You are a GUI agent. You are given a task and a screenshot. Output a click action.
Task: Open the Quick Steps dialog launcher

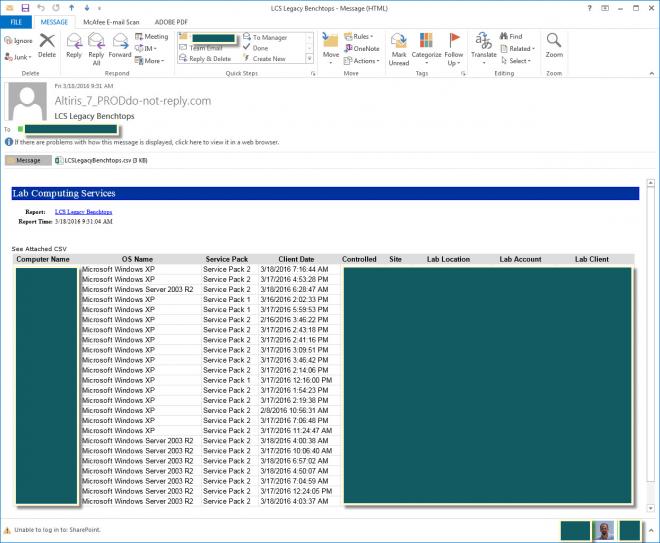click(x=313, y=73)
